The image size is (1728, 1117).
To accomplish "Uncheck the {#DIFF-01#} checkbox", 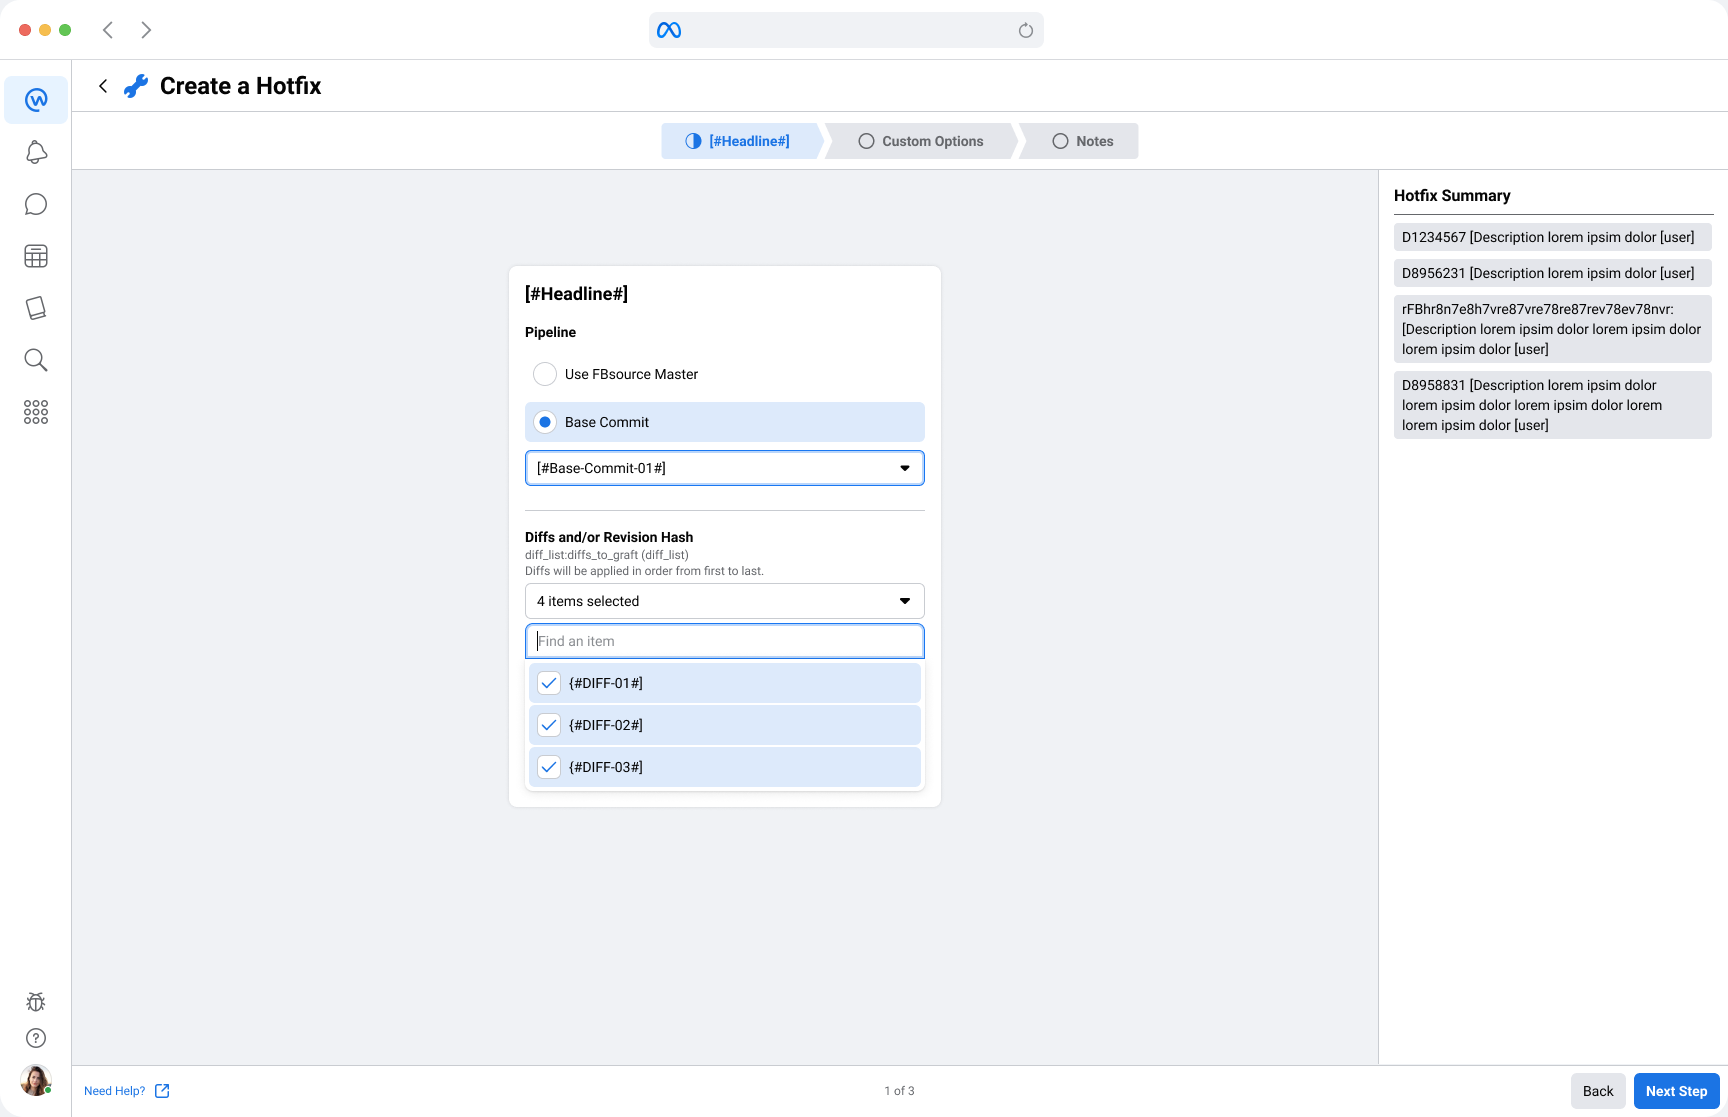I will [549, 683].
